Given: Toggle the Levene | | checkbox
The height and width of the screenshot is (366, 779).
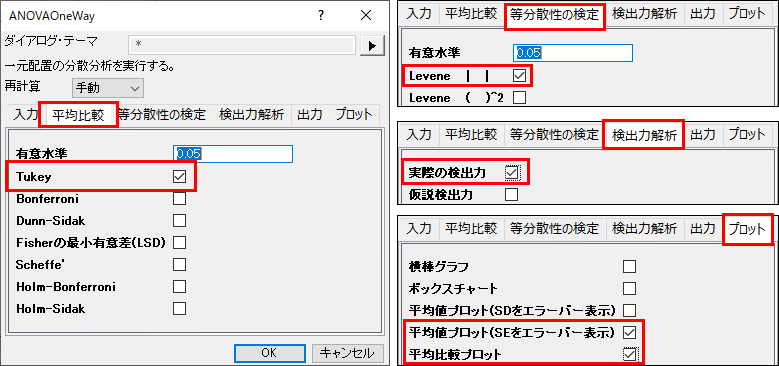Looking at the screenshot, I should (x=519, y=76).
